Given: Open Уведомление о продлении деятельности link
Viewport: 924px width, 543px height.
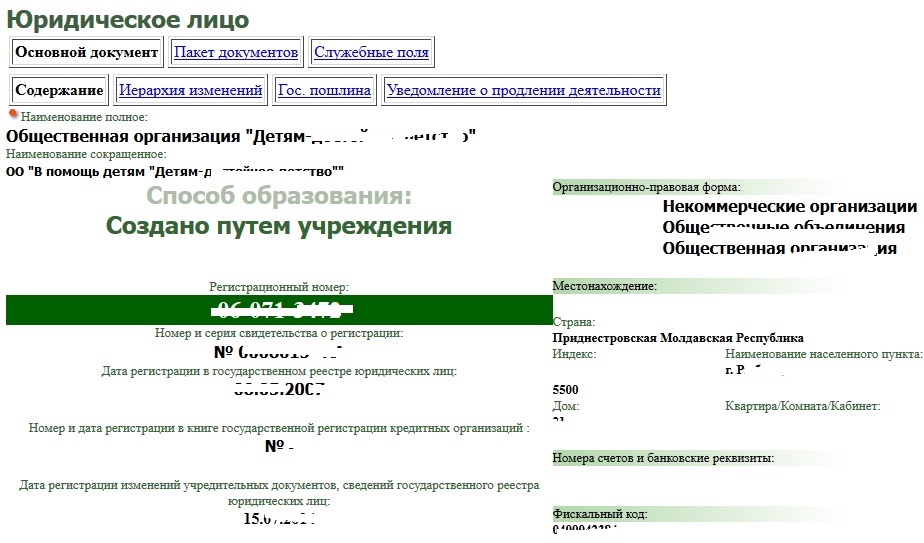Looking at the screenshot, I should [523, 90].
